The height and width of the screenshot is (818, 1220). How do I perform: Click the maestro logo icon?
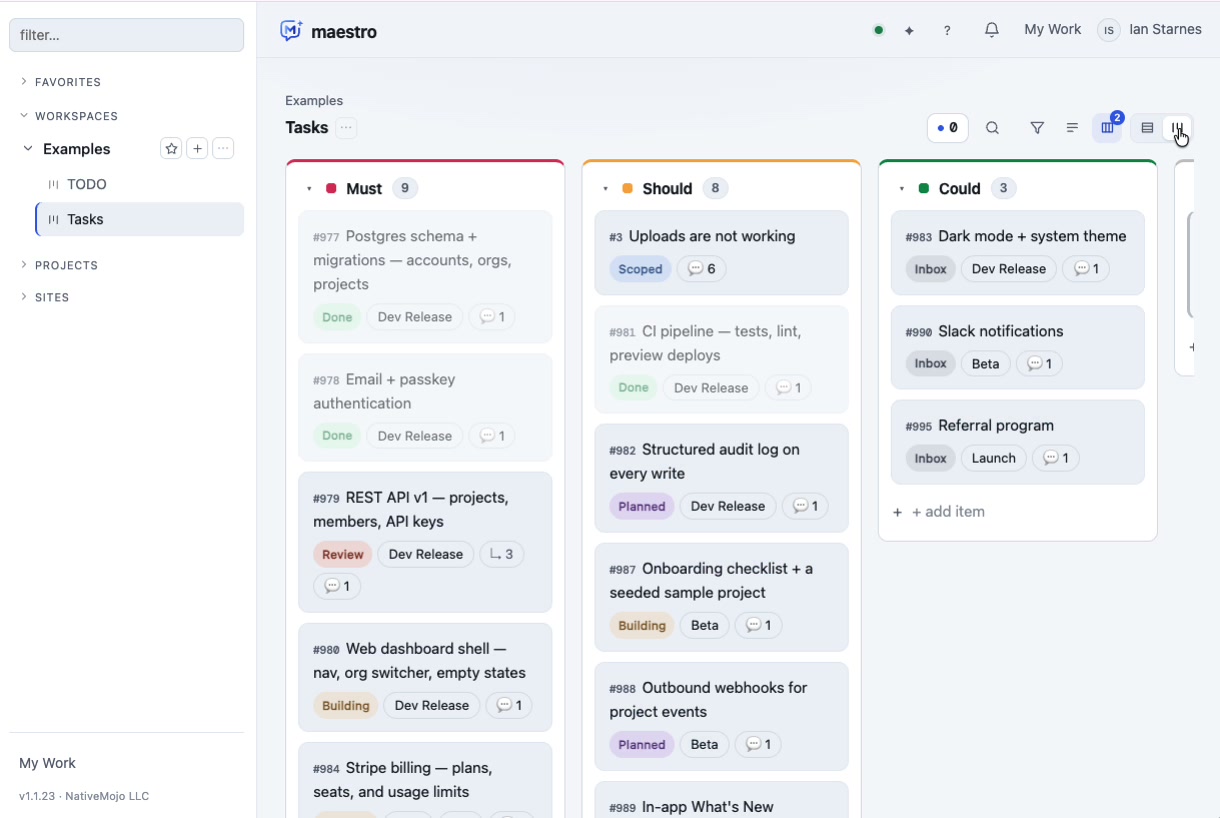click(291, 31)
